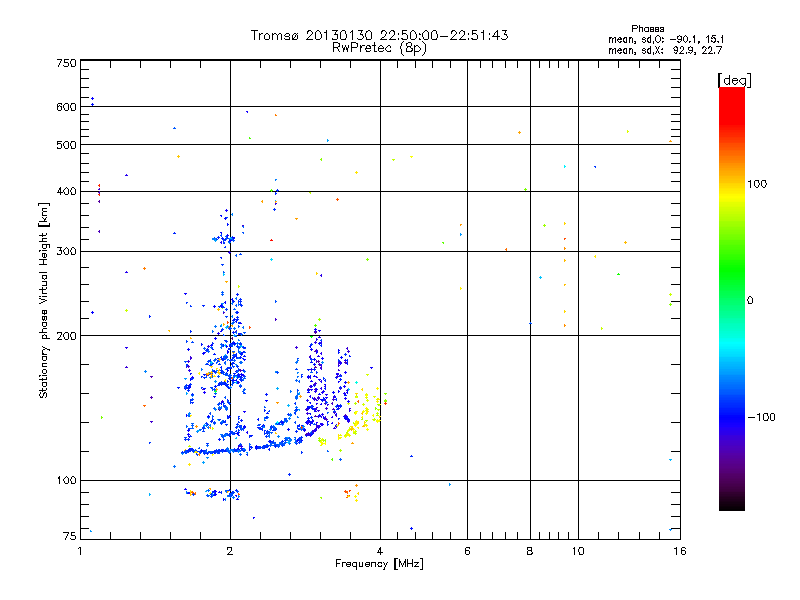Click the '10' frequency axis tick label
Viewport: 800px width, 600px height.
(x=578, y=551)
